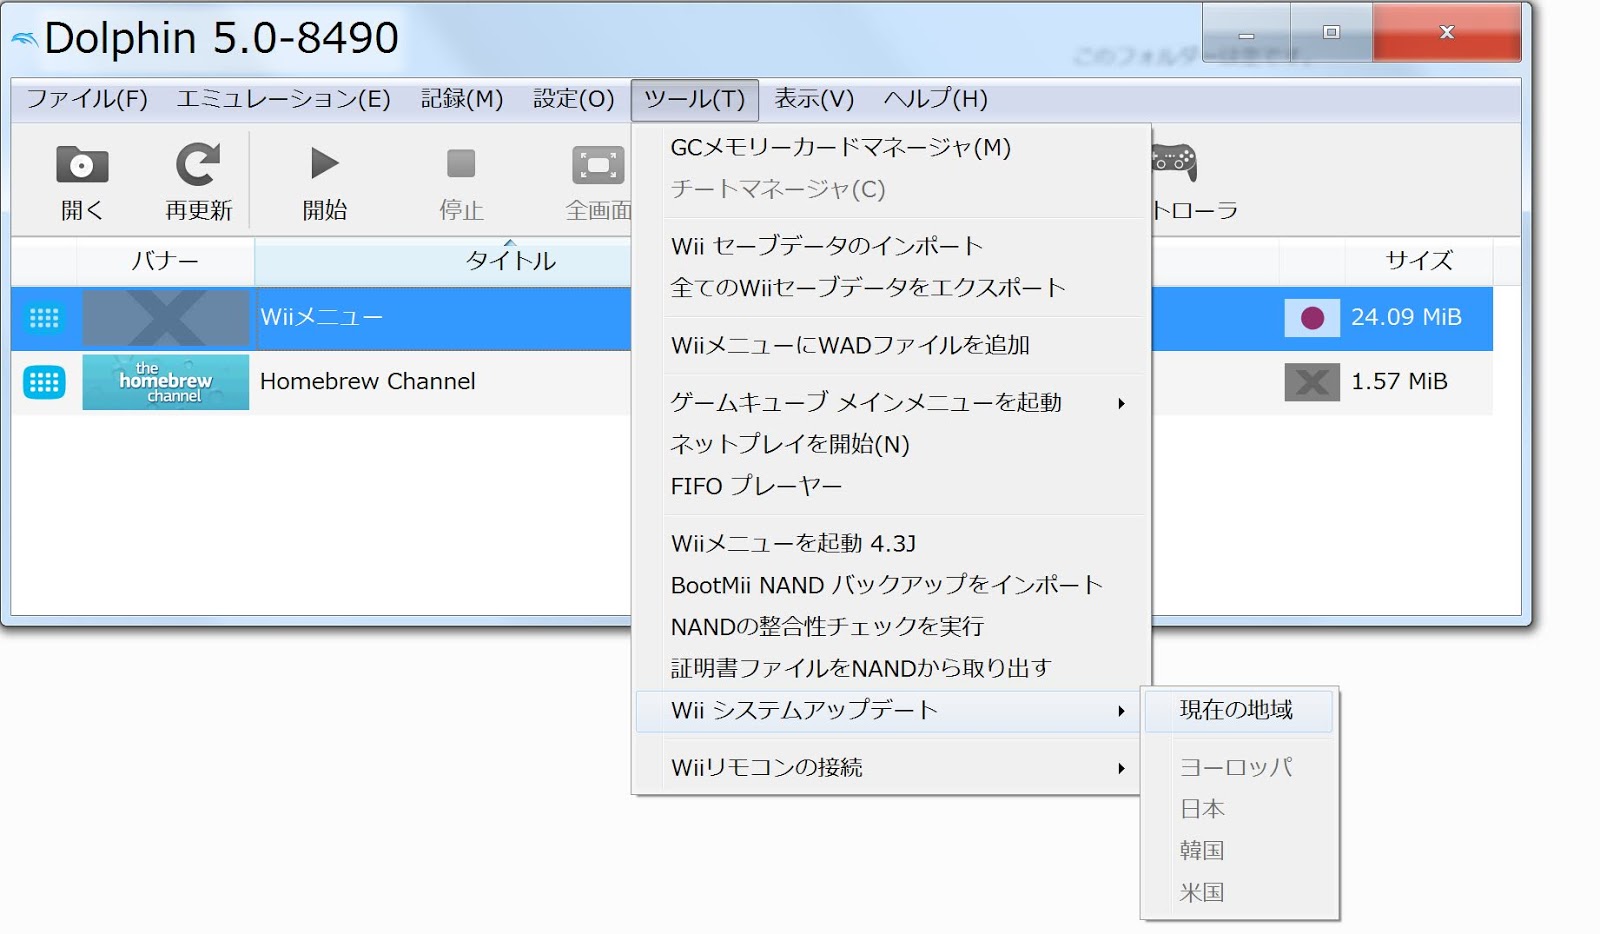Image resolution: width=1600 pixels, height=934 pixels.
Task: Choose WiiメニューにWADファイルを追加
Action: (x=891, y=345)
